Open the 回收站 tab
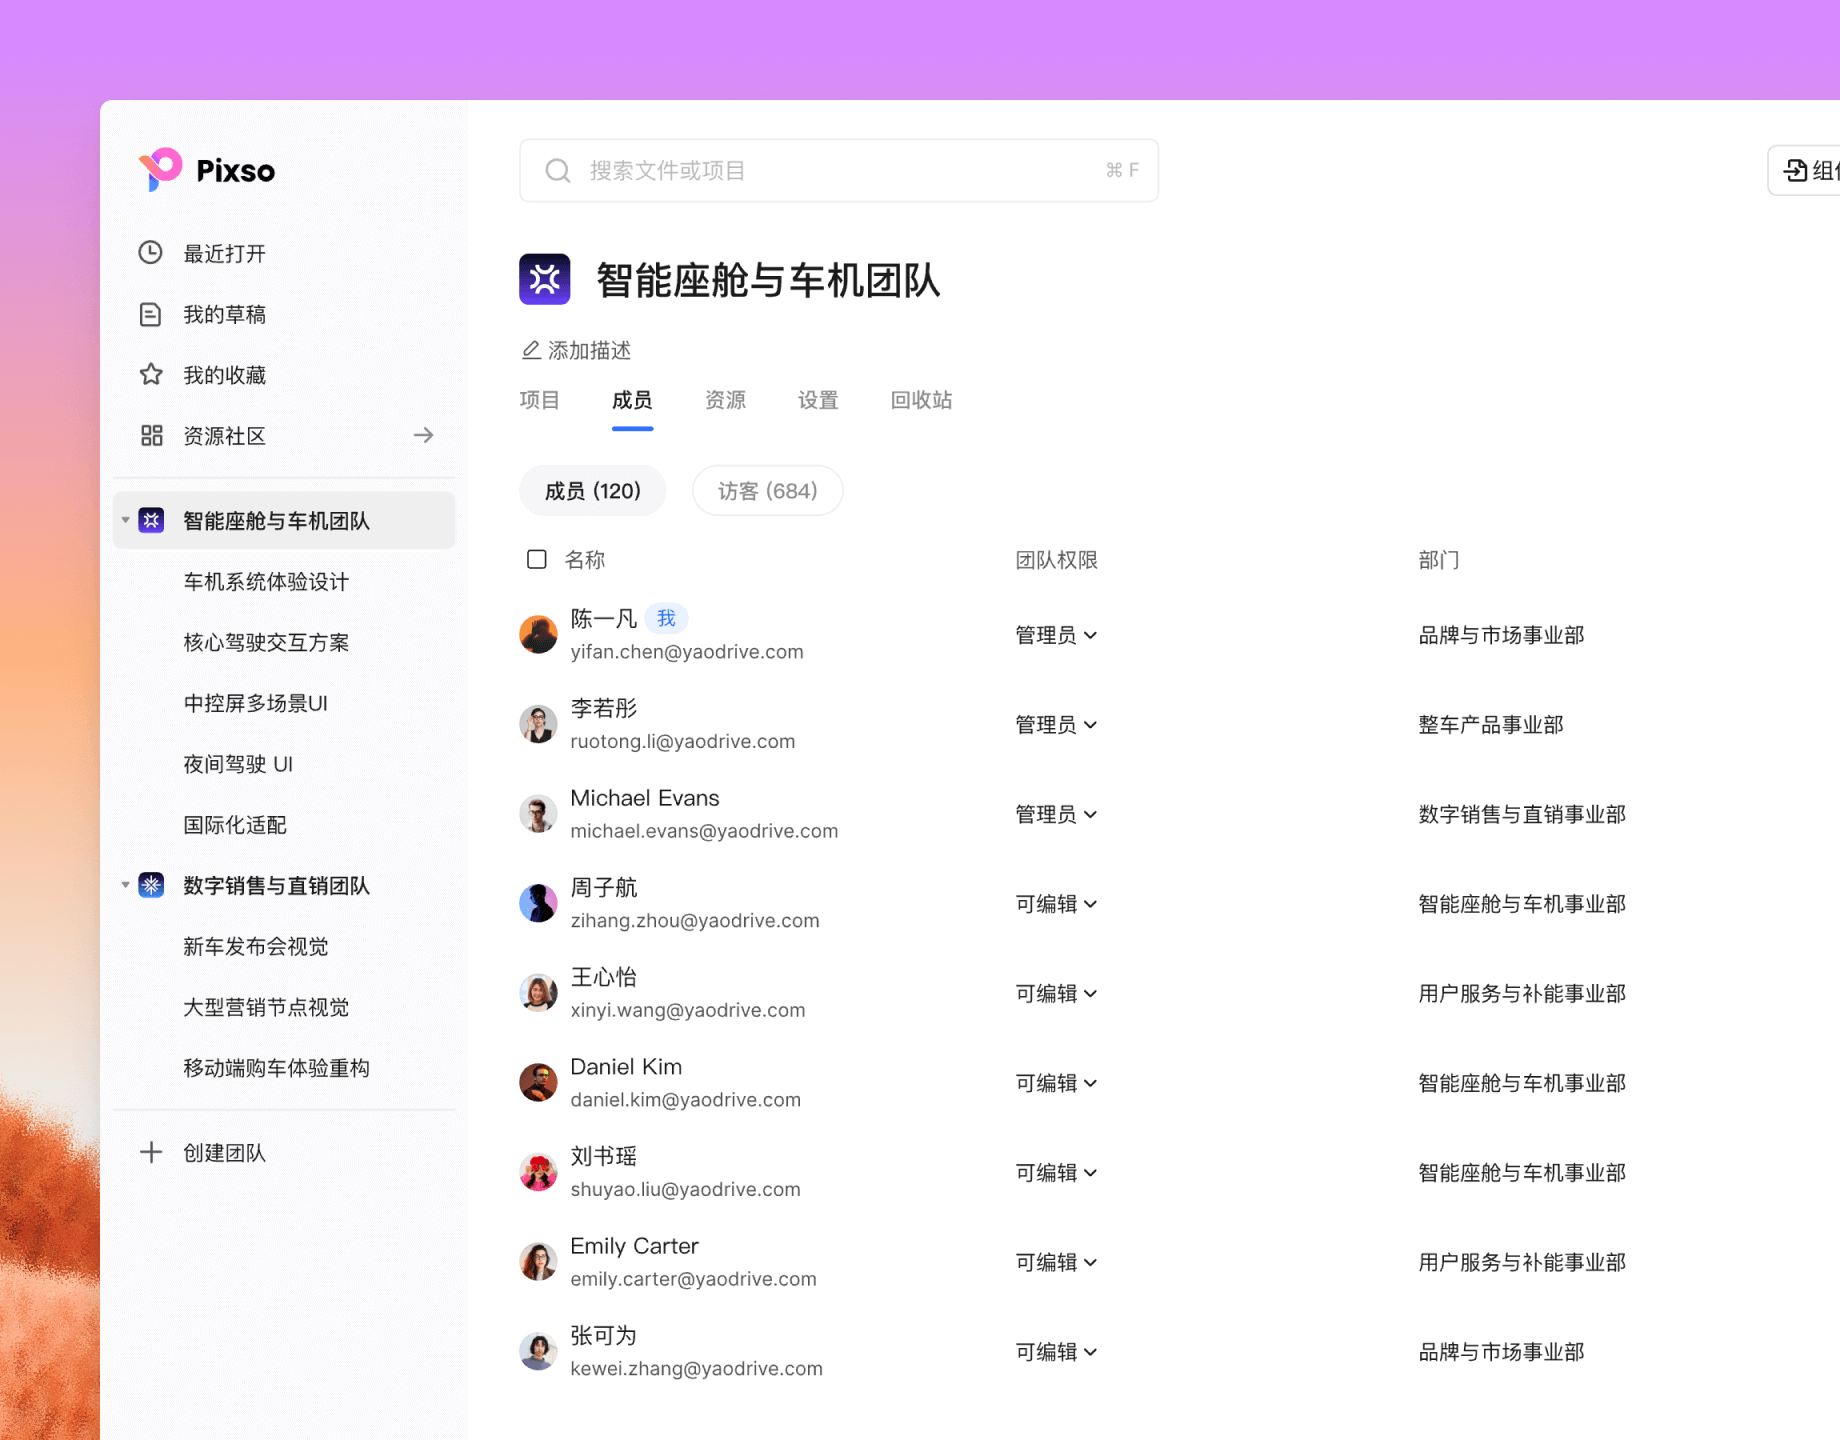This screenshot has height=1440, width=1840. point(920,400)
